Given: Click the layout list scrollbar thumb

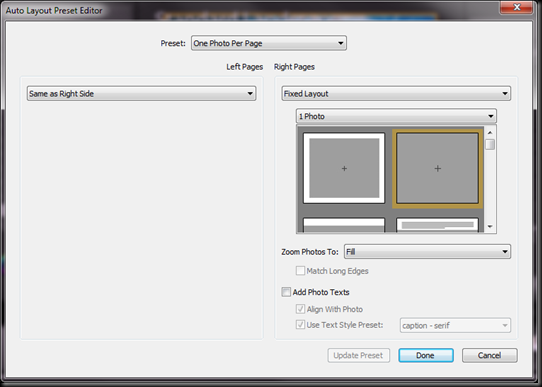Looking at the screenshot, I should (x=490, y=144).
